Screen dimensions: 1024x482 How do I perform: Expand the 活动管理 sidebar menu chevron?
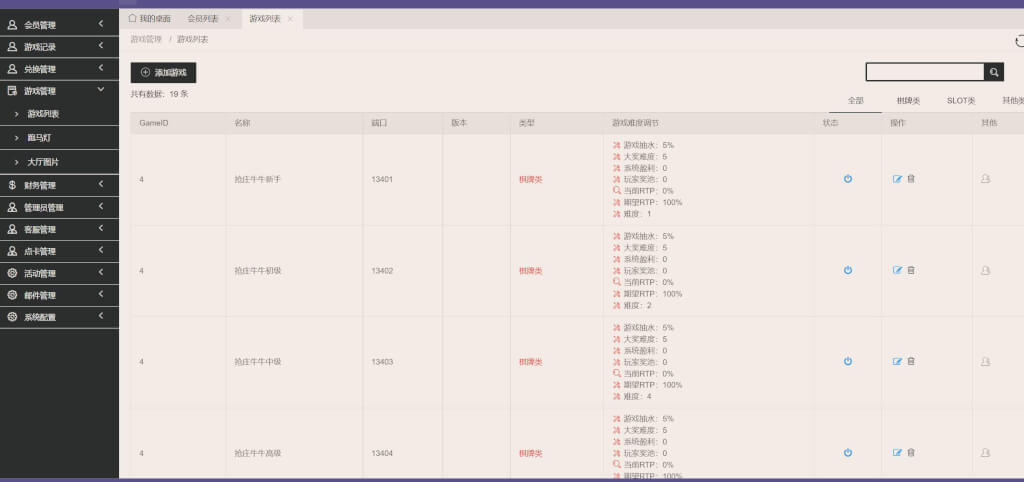(x=101, y=272)
